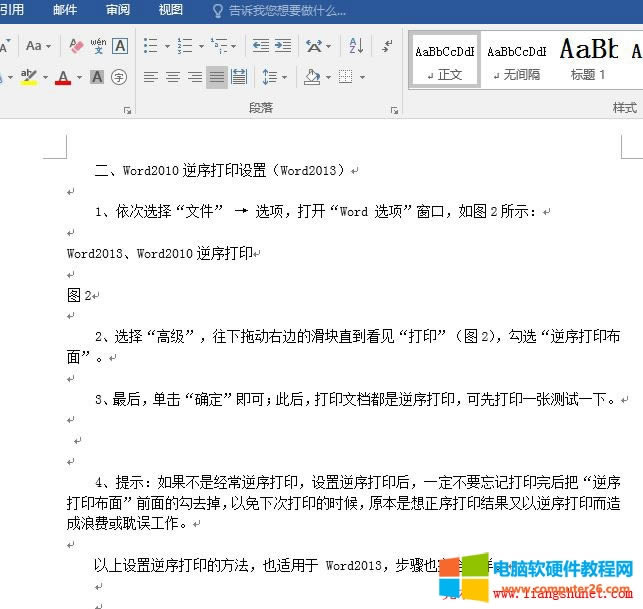Click the Decrease Indent icon

(261, 46)
